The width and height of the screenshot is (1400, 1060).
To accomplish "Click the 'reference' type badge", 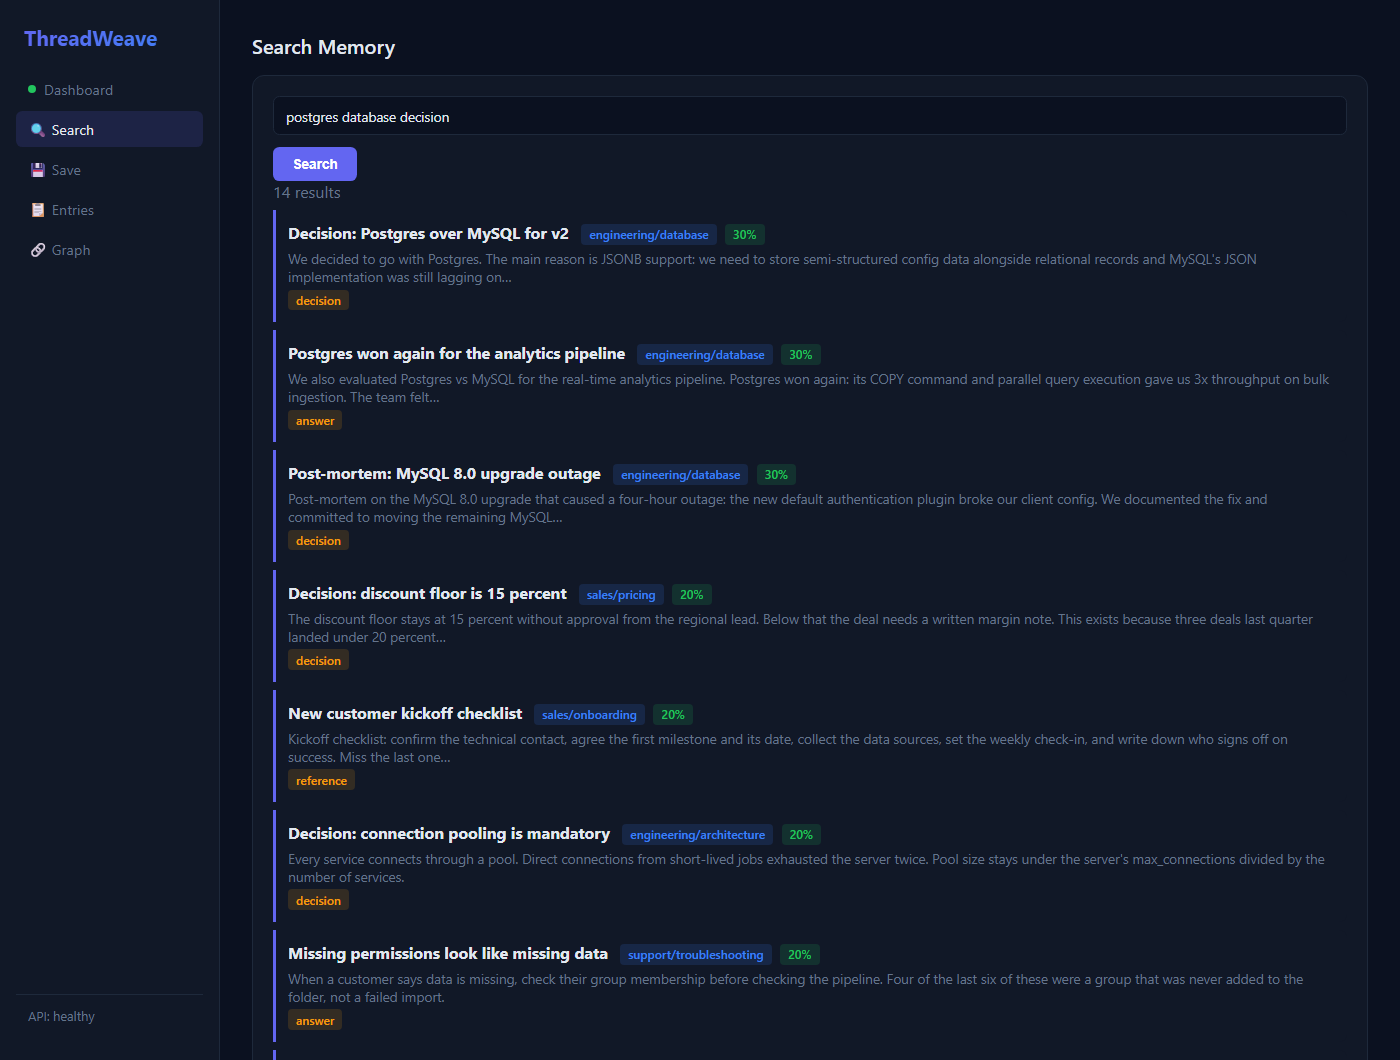I will click(x=321, y=781).
